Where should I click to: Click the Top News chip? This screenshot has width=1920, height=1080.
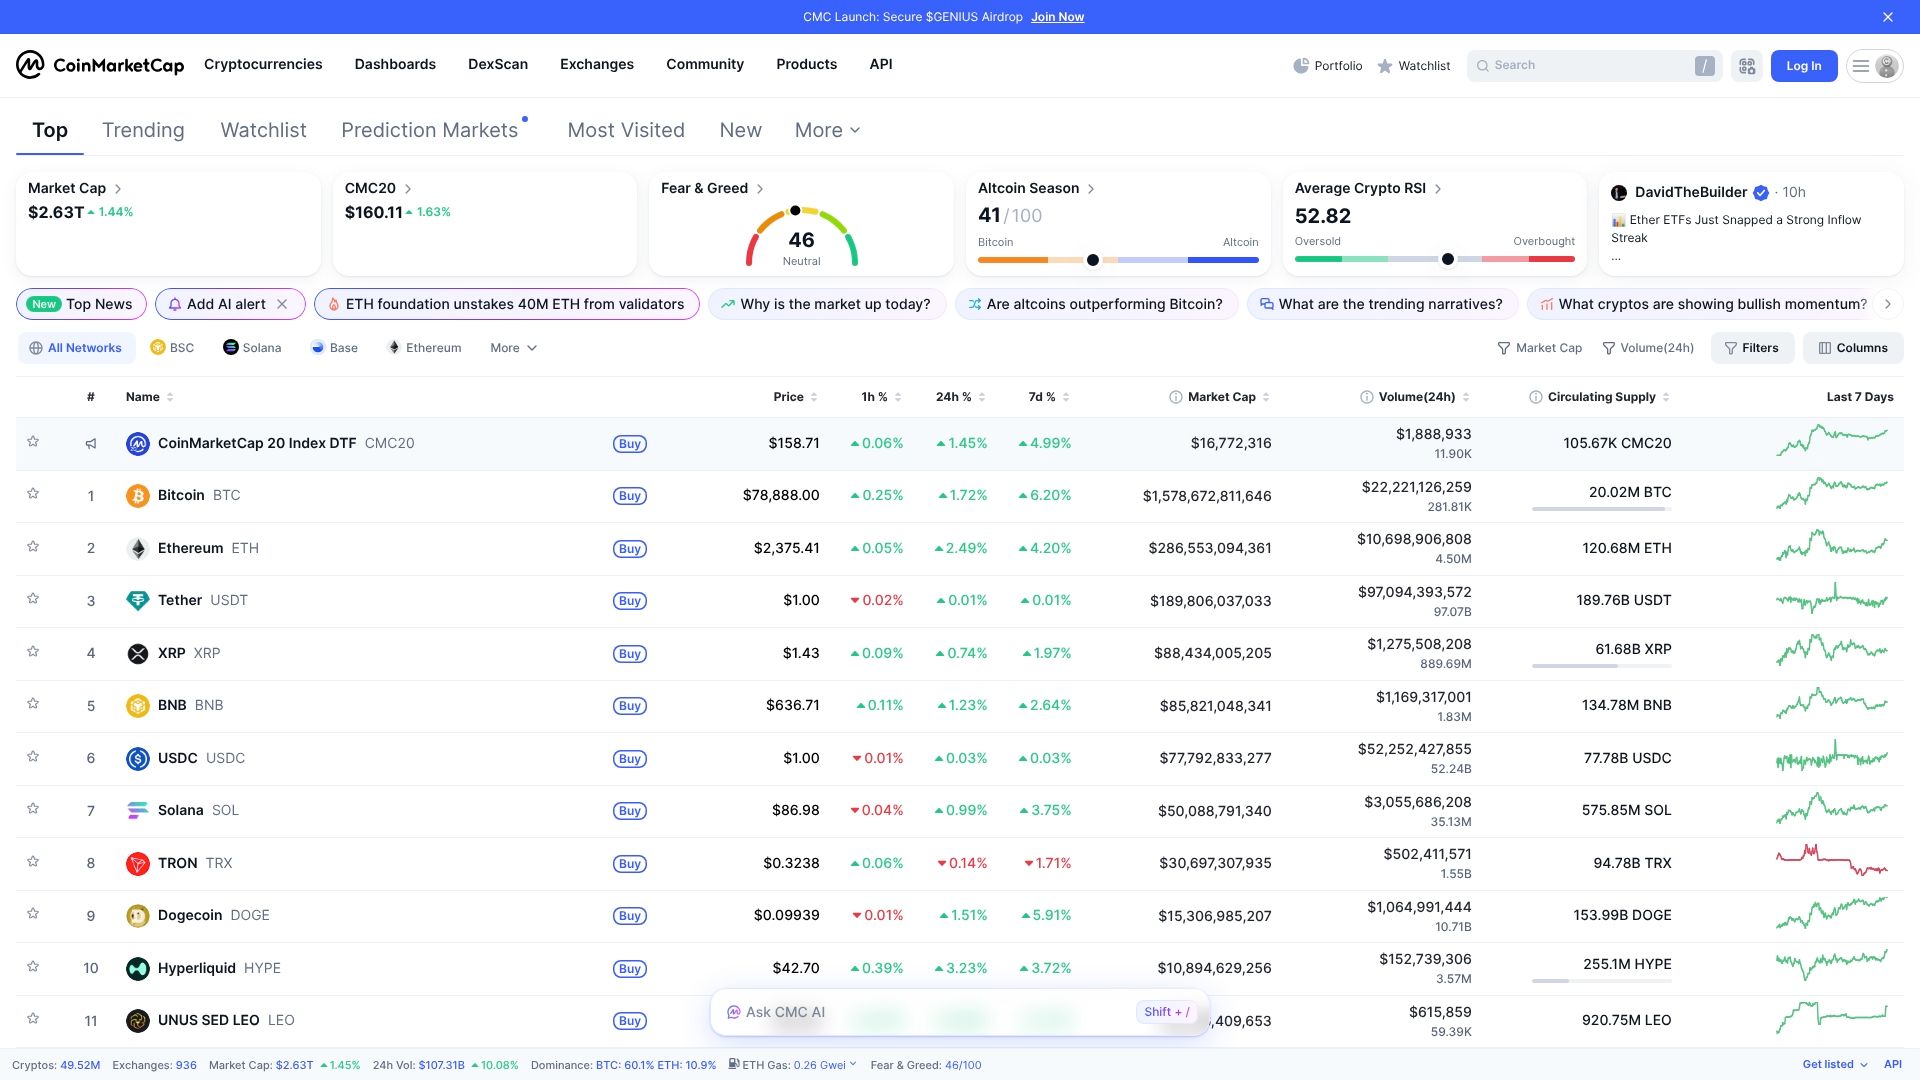pos(82,304)
